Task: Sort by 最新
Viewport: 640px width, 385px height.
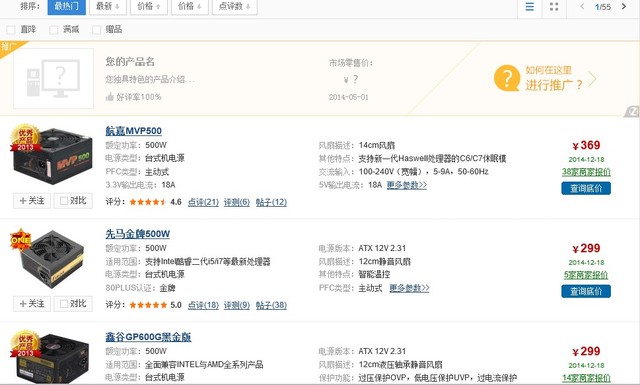Action: pos(108,7)
